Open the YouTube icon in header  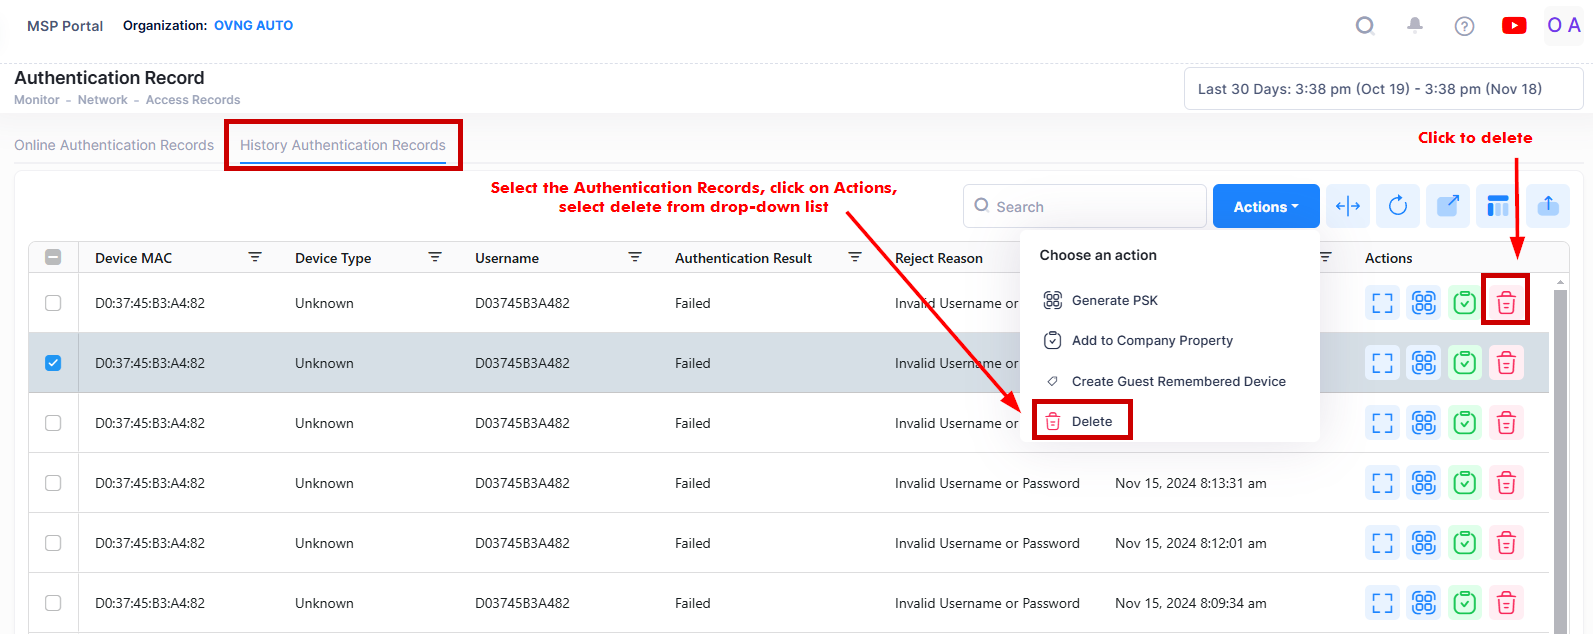[x=1514, y=26]
